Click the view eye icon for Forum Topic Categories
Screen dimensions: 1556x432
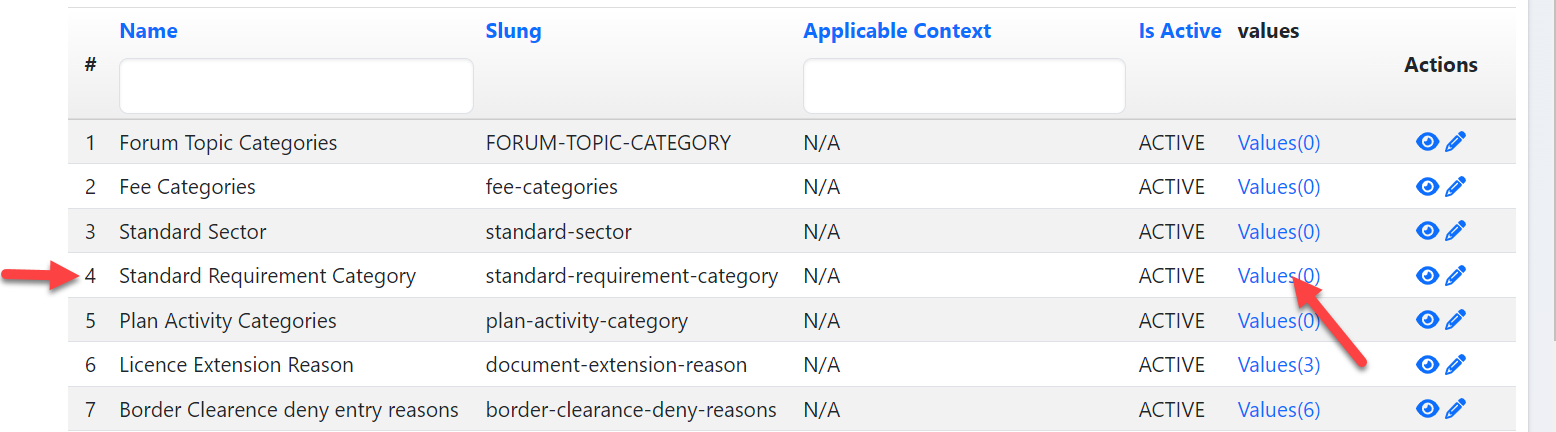1427,142
